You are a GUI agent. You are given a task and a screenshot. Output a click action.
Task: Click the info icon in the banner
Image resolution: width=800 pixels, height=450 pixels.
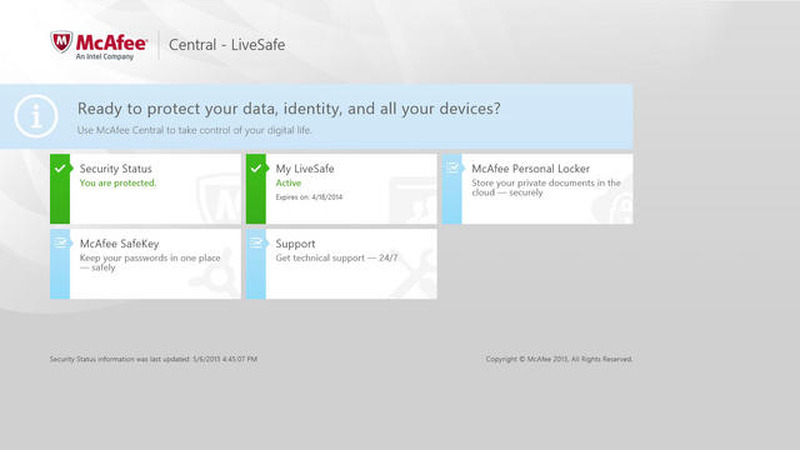pyautogui.click(x=36, y=117)
